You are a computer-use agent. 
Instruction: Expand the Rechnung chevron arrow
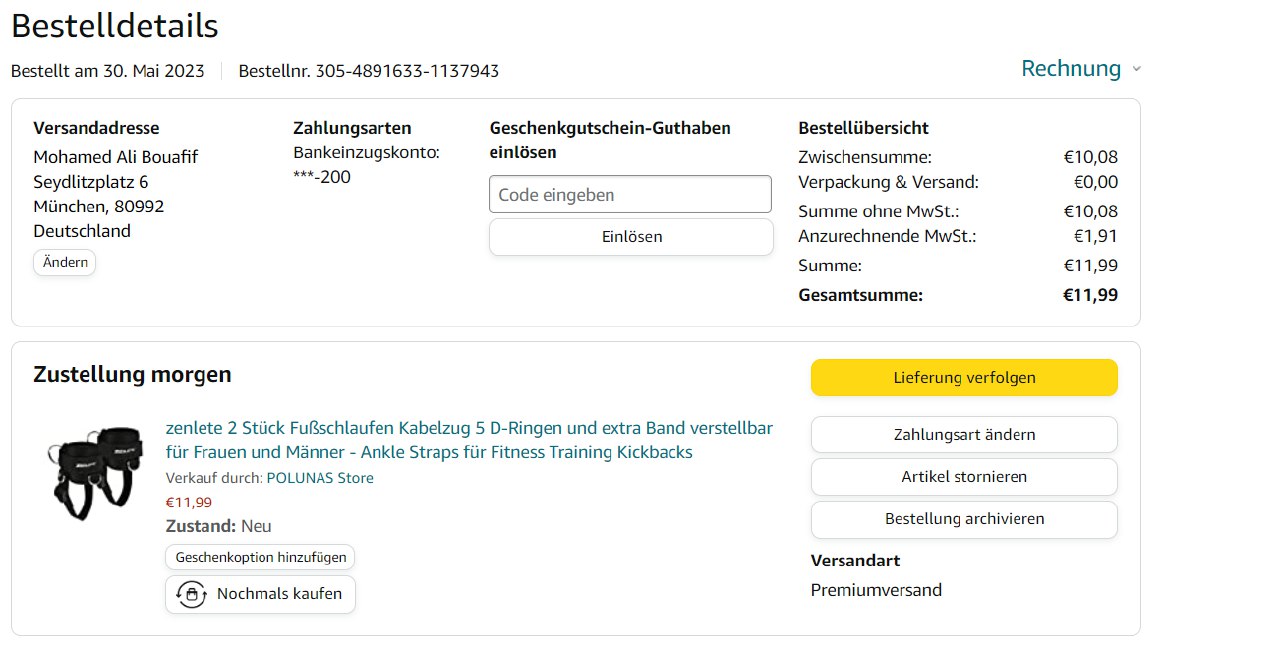coord(1136,70)
